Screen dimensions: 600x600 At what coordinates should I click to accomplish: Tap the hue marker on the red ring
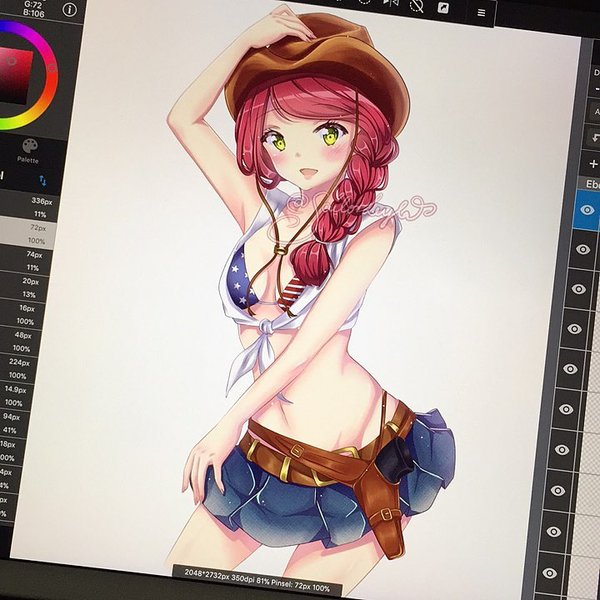pyautogui.click(x=52, y=69)
